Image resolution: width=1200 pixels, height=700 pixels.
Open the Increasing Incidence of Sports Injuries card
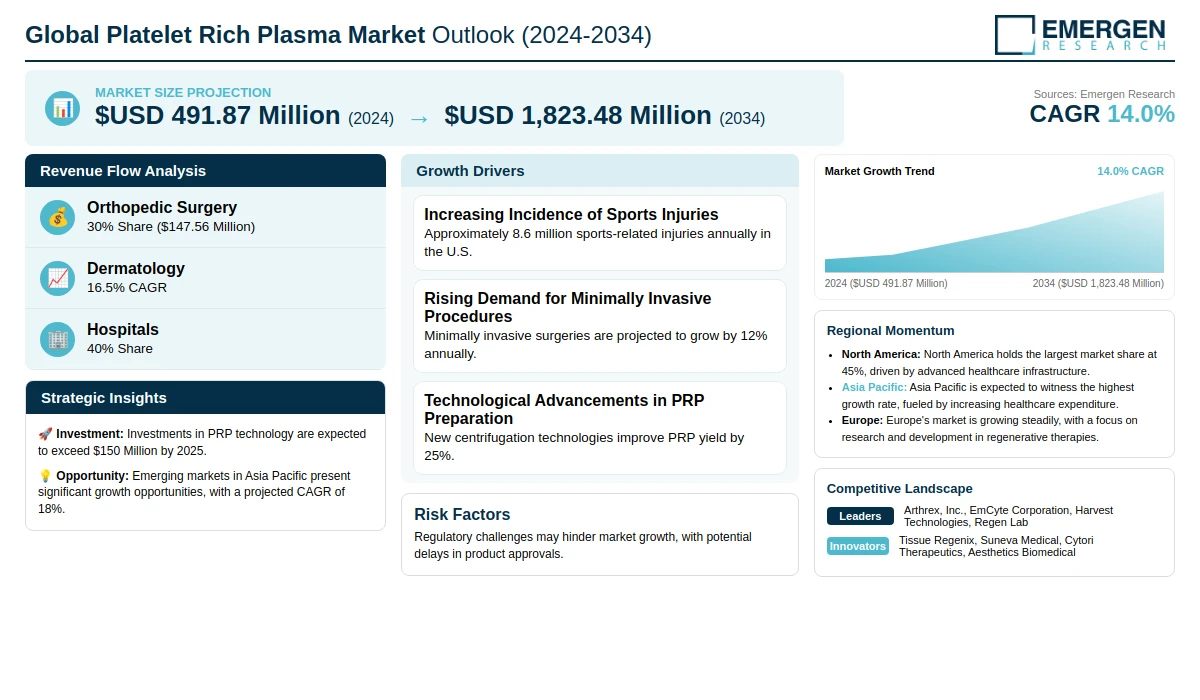[x=600, y=232]
